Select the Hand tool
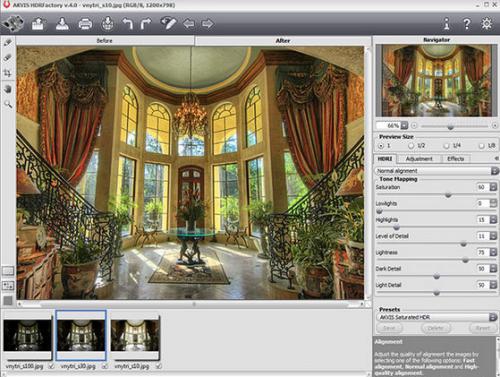 pyautogui.click(x=8, y=89)
